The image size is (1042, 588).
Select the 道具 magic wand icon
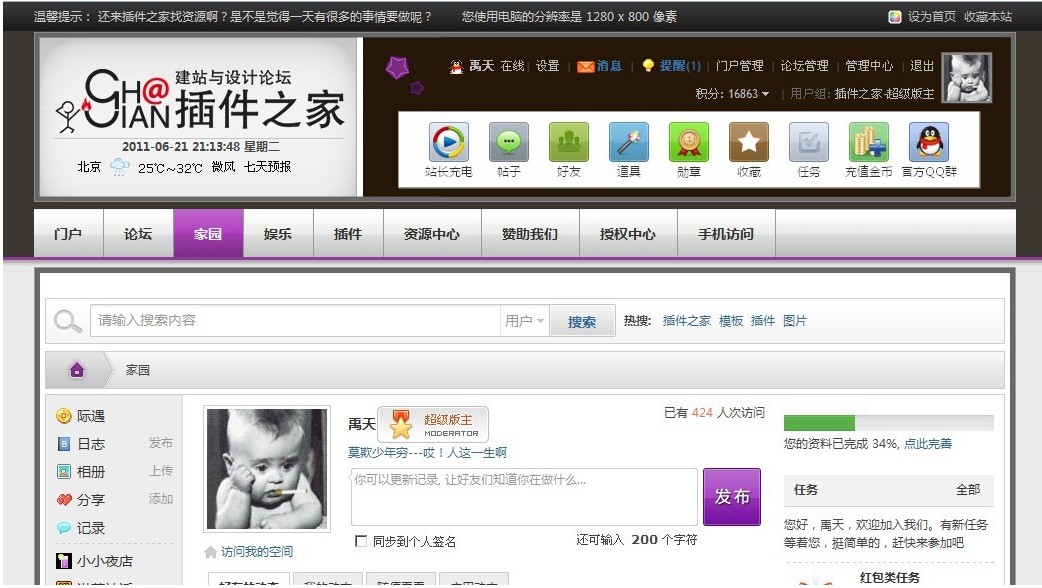point(629,142)
